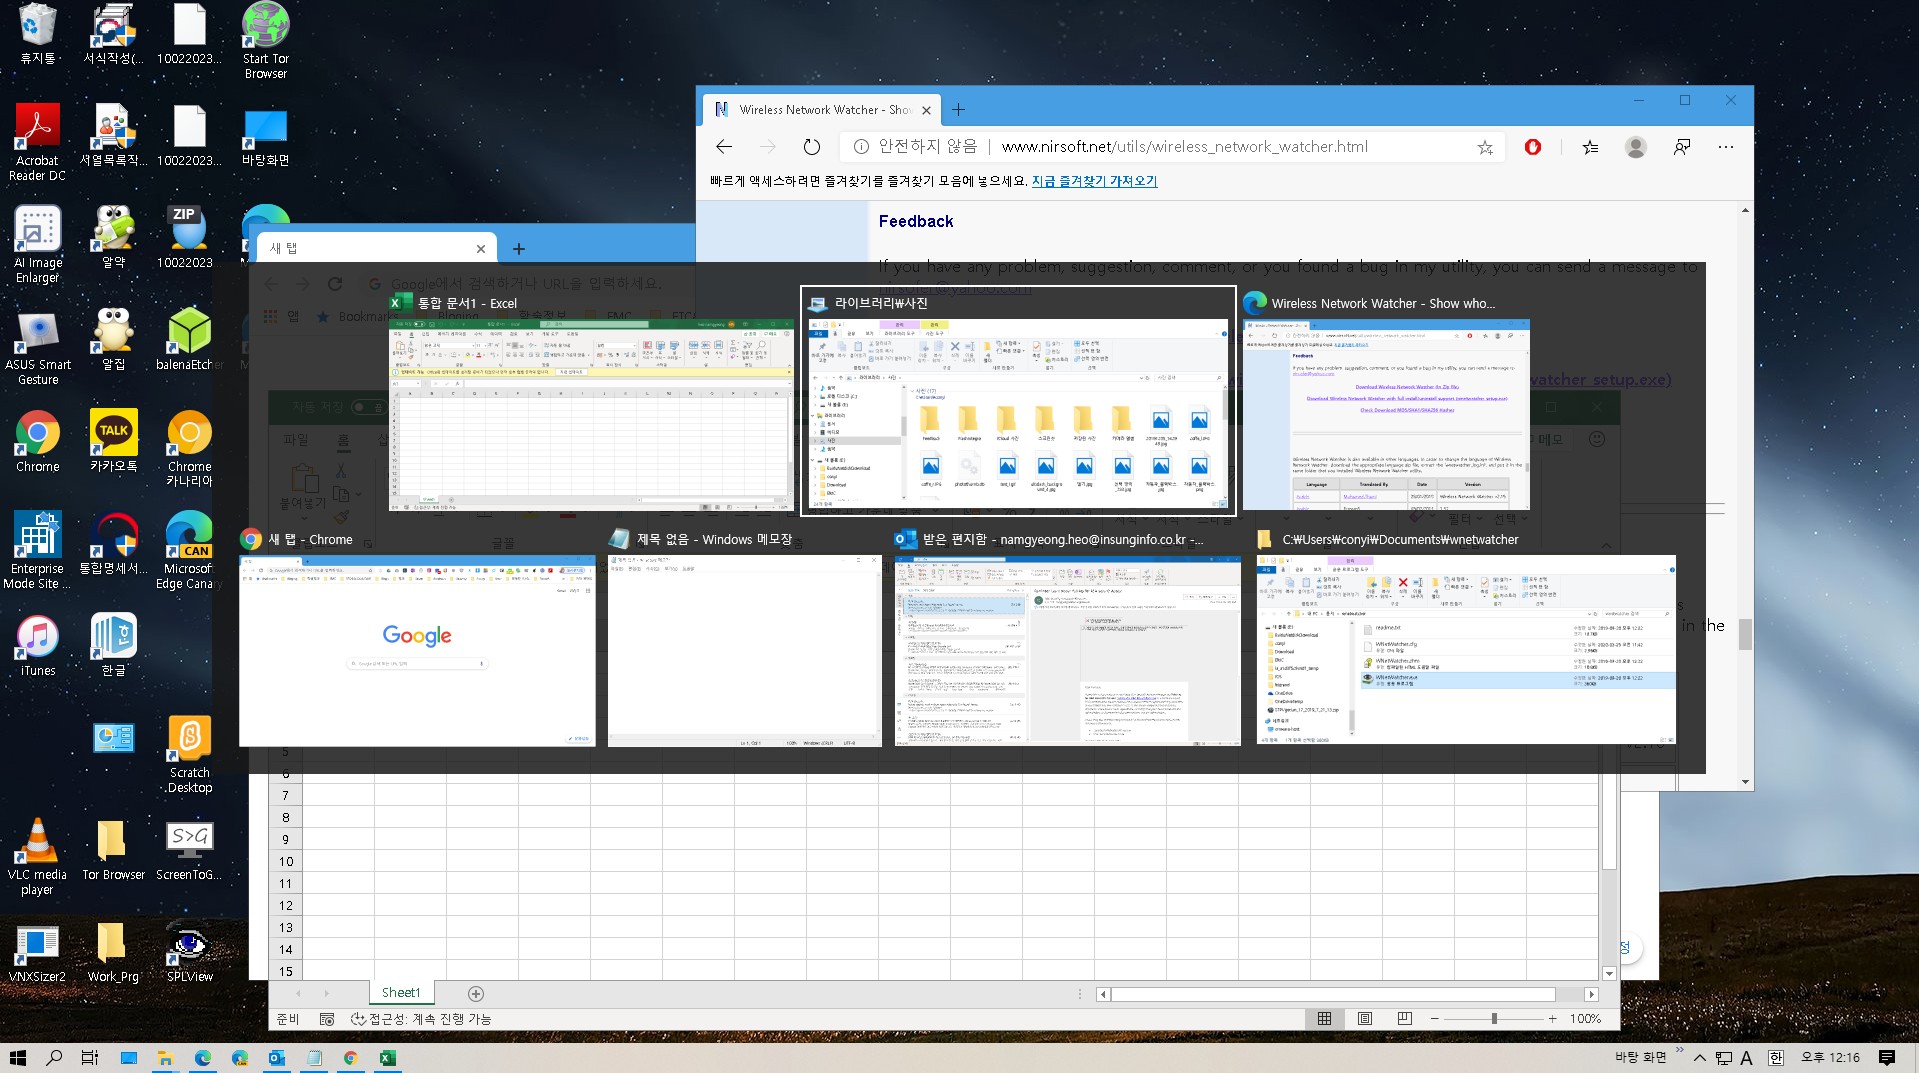Screen dimensions: 1919x1073
Task: Launch VLC media player desktop icon
Action: pyautogui.click(x=38, y=857)
